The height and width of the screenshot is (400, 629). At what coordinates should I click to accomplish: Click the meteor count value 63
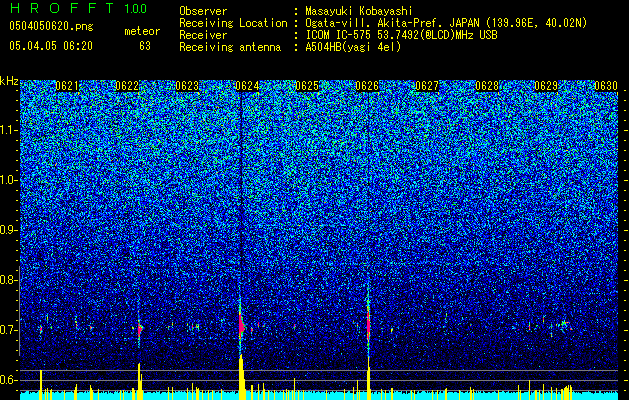point(145,46)
